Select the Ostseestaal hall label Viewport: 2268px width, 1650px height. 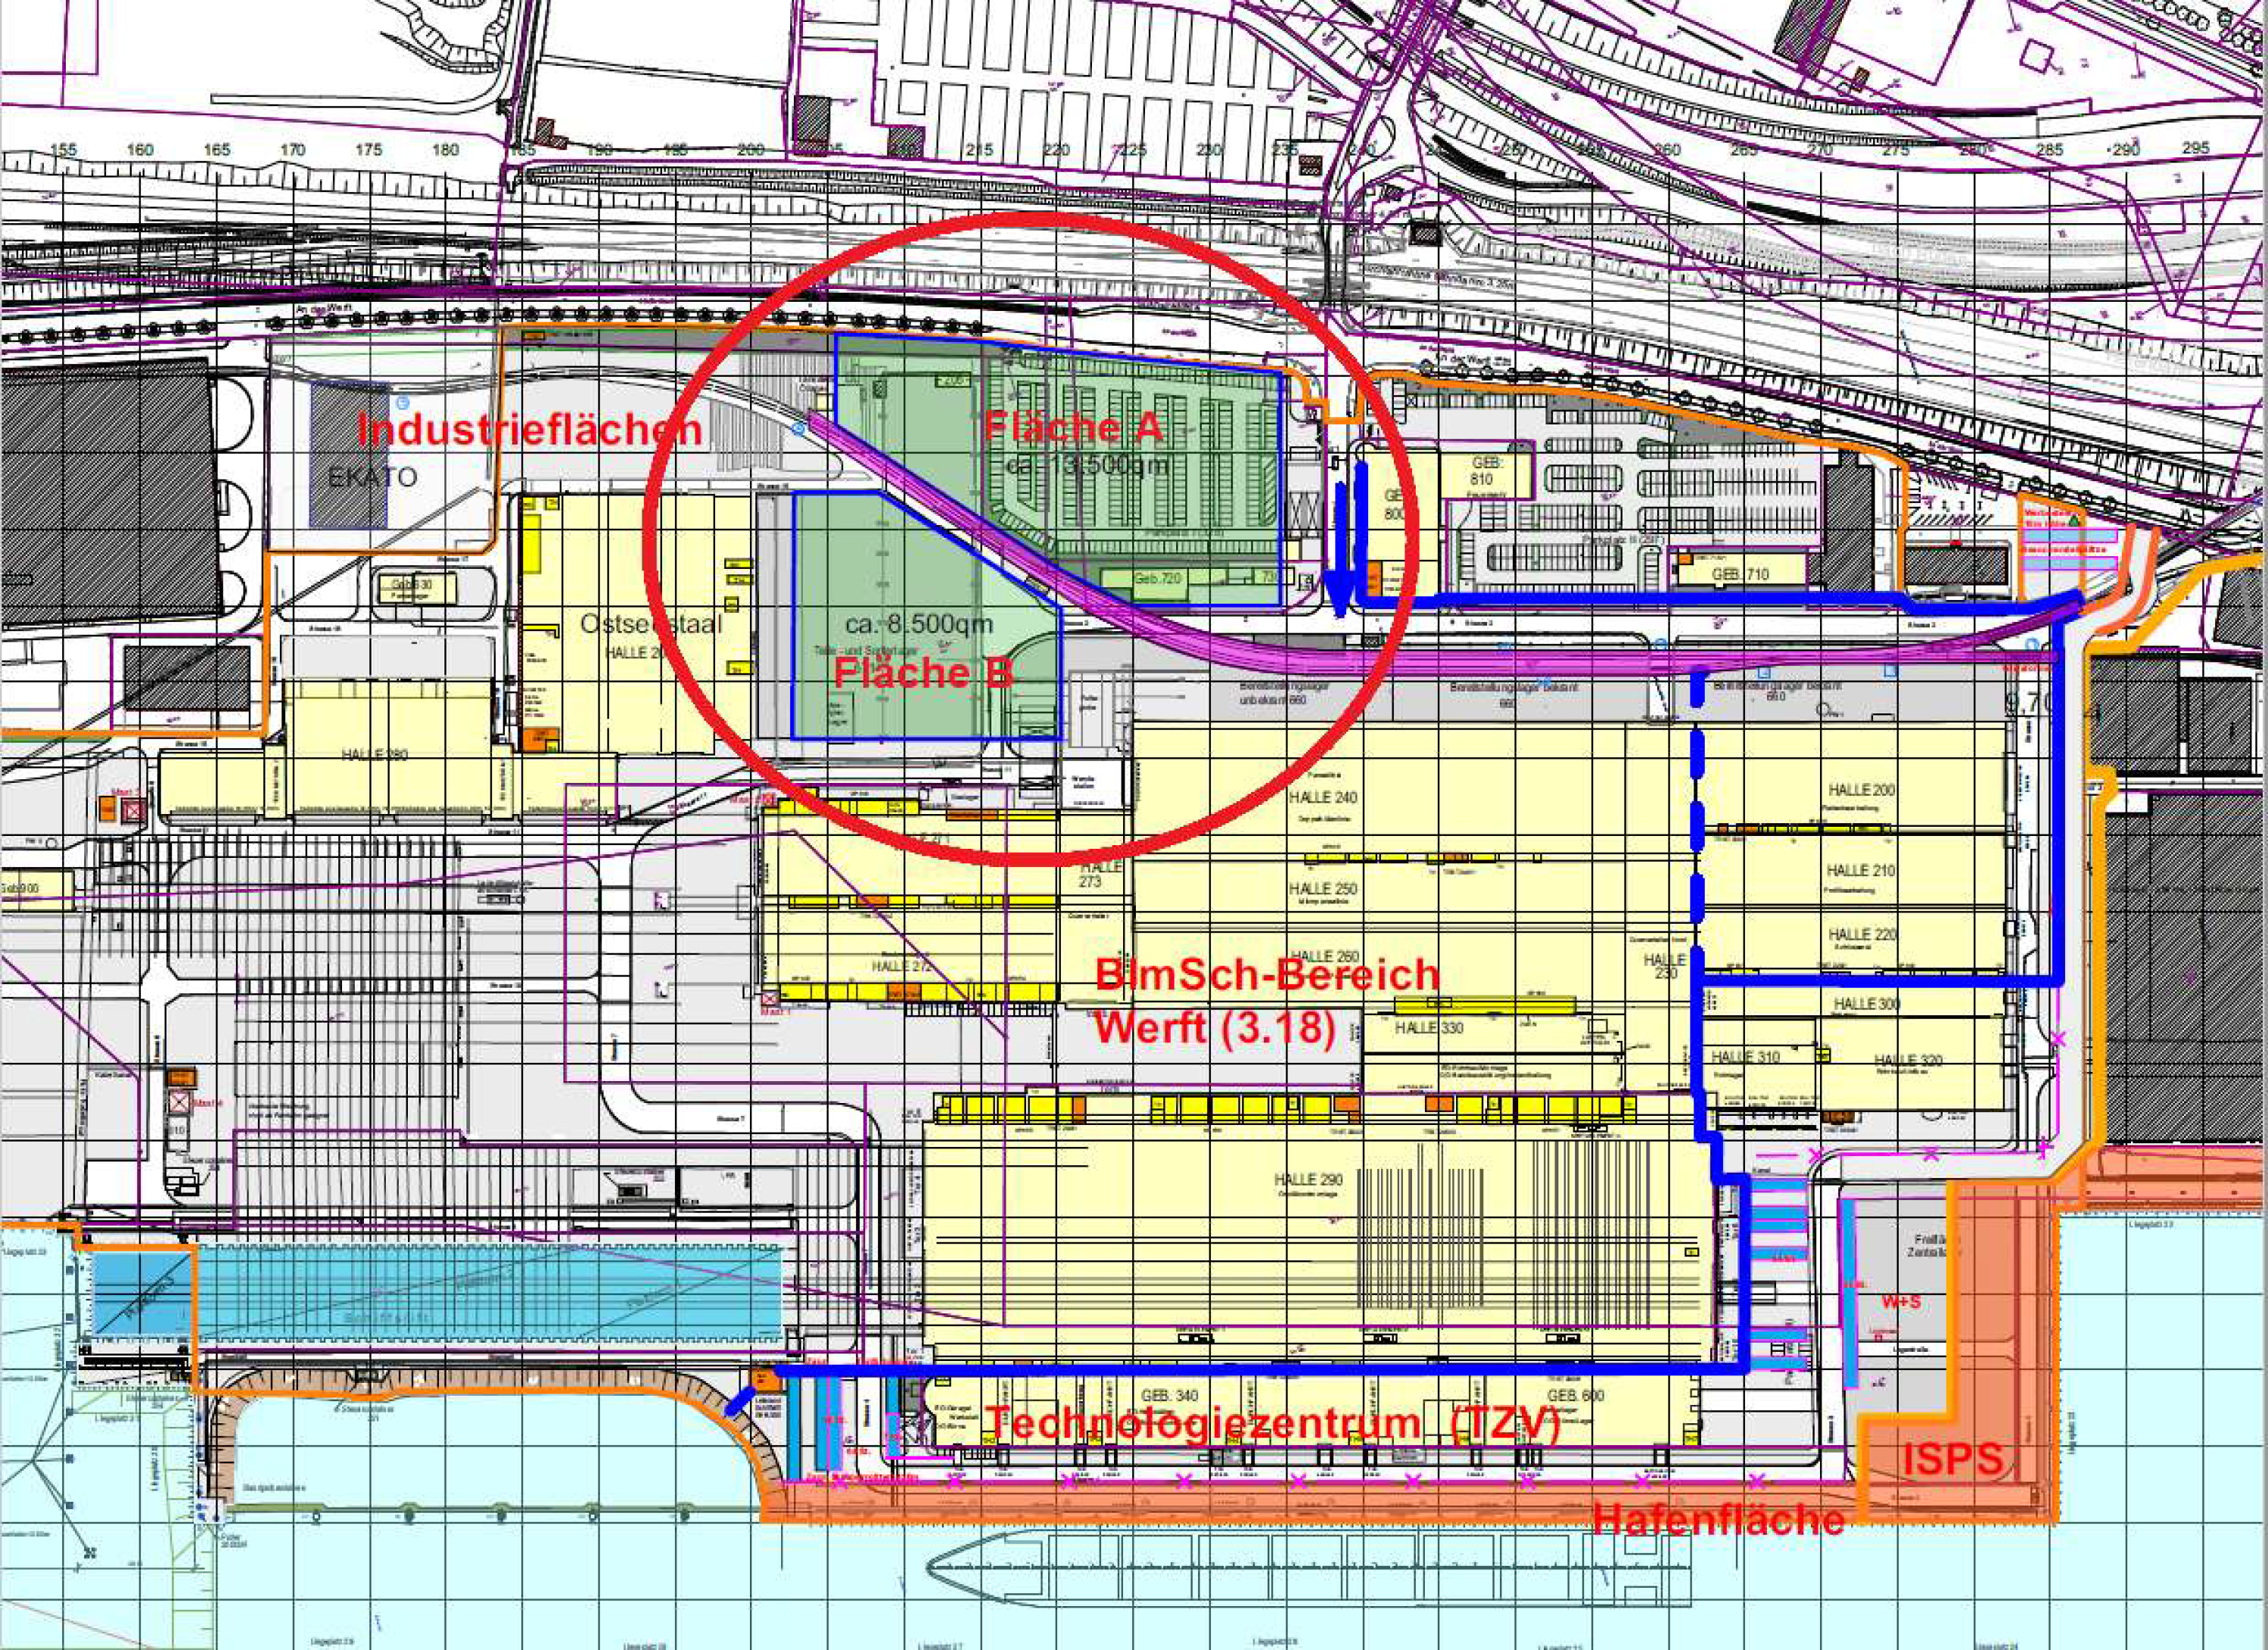click(x=651, y=625)
